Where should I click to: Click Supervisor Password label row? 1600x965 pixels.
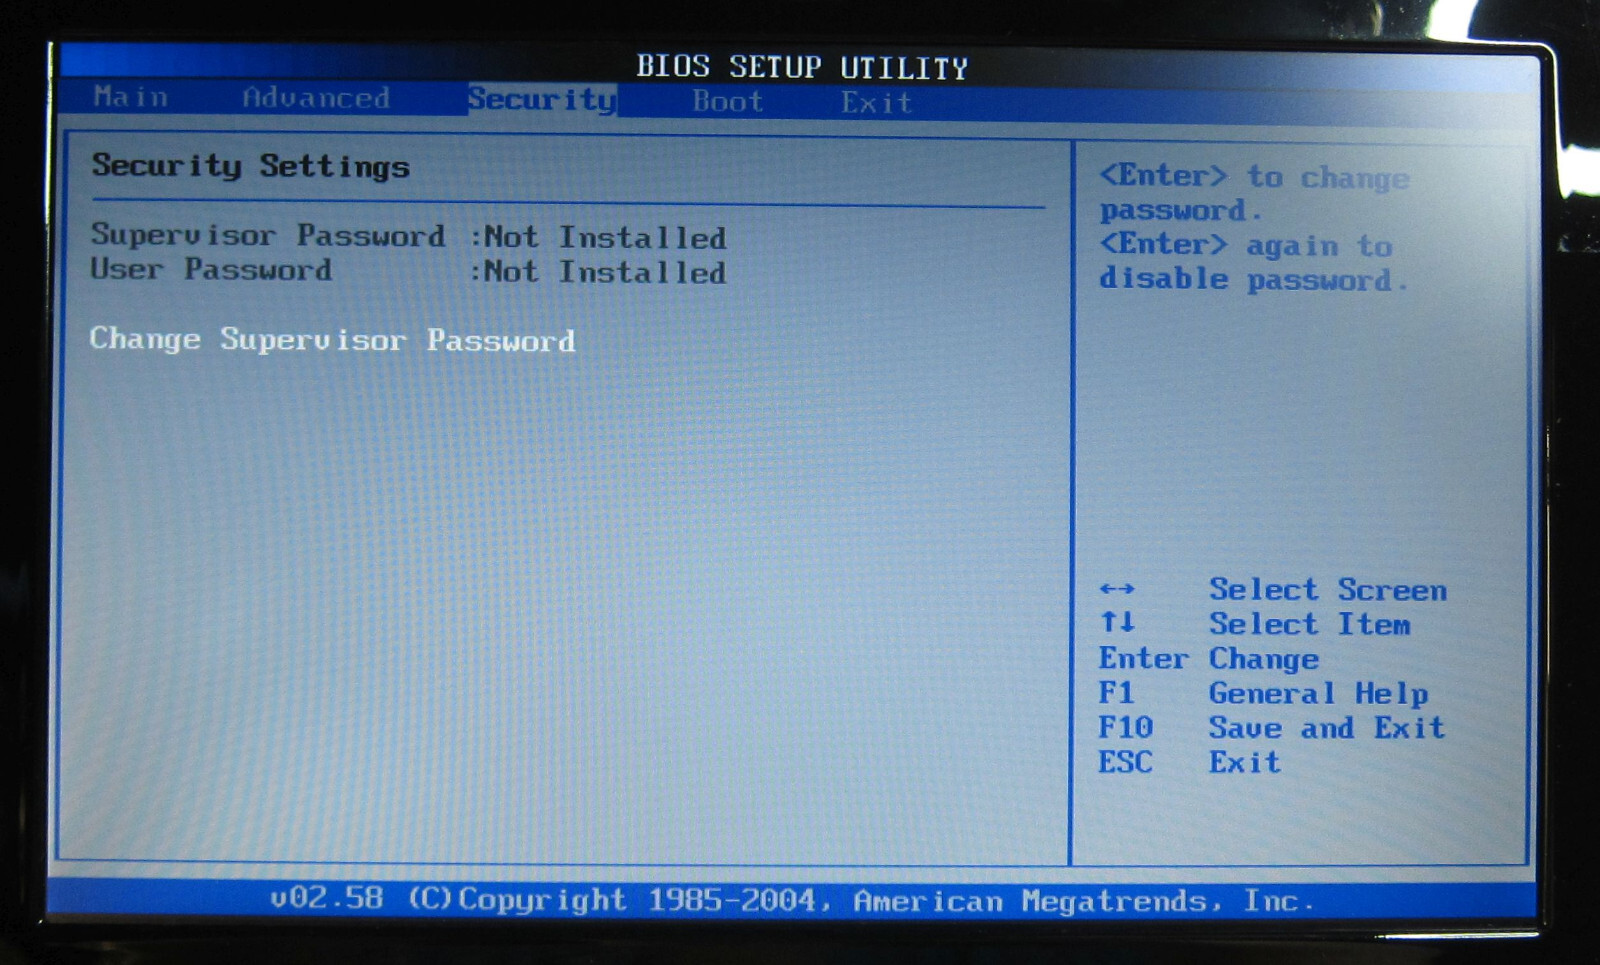(268, 235)
